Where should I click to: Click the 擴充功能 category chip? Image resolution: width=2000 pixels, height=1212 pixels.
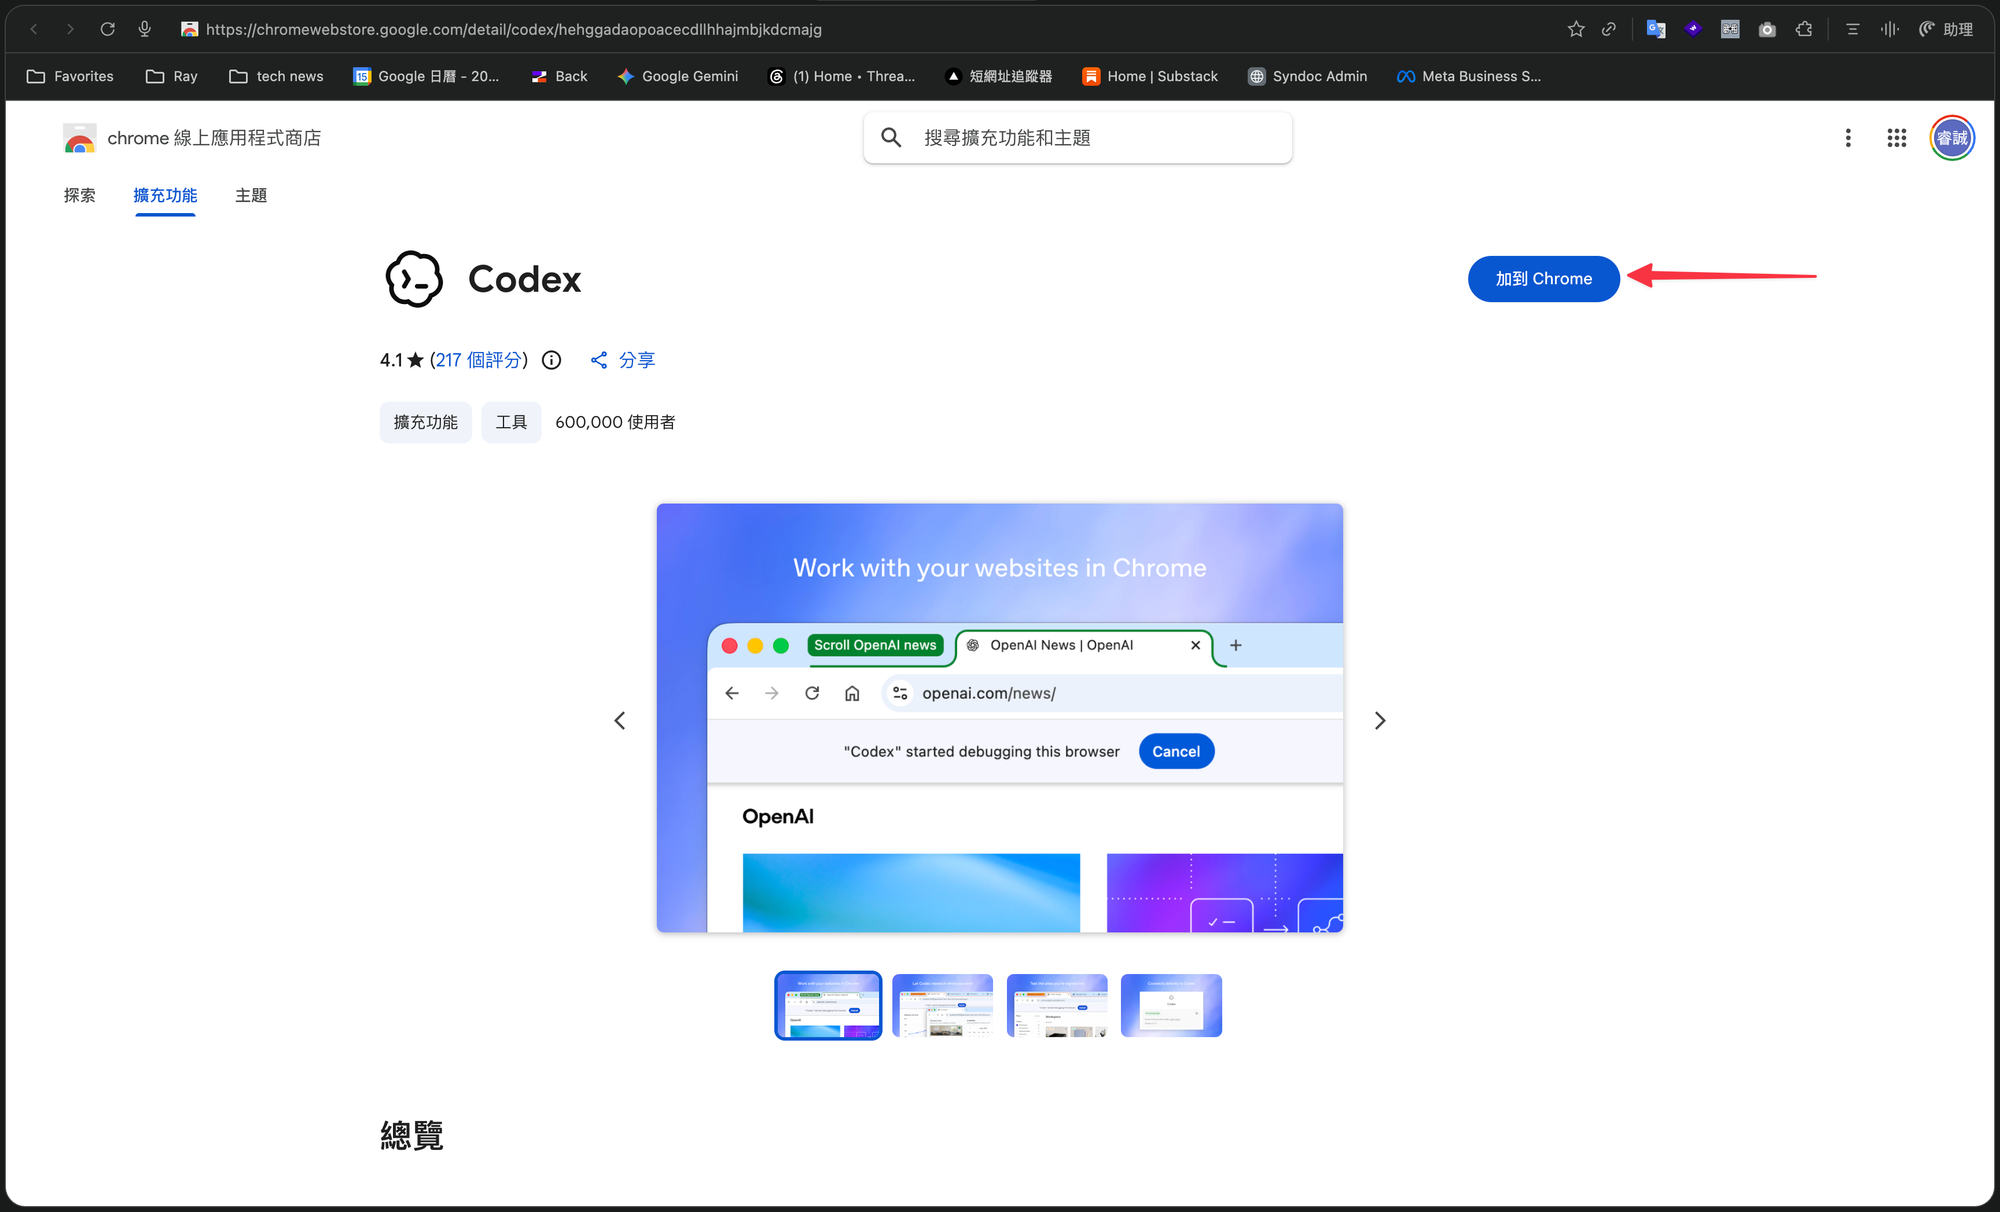tap(425, 422)
